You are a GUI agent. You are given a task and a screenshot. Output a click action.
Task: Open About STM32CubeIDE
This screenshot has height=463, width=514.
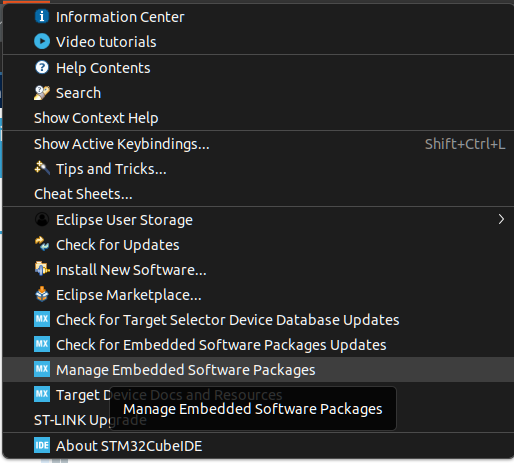click(258, 446)
